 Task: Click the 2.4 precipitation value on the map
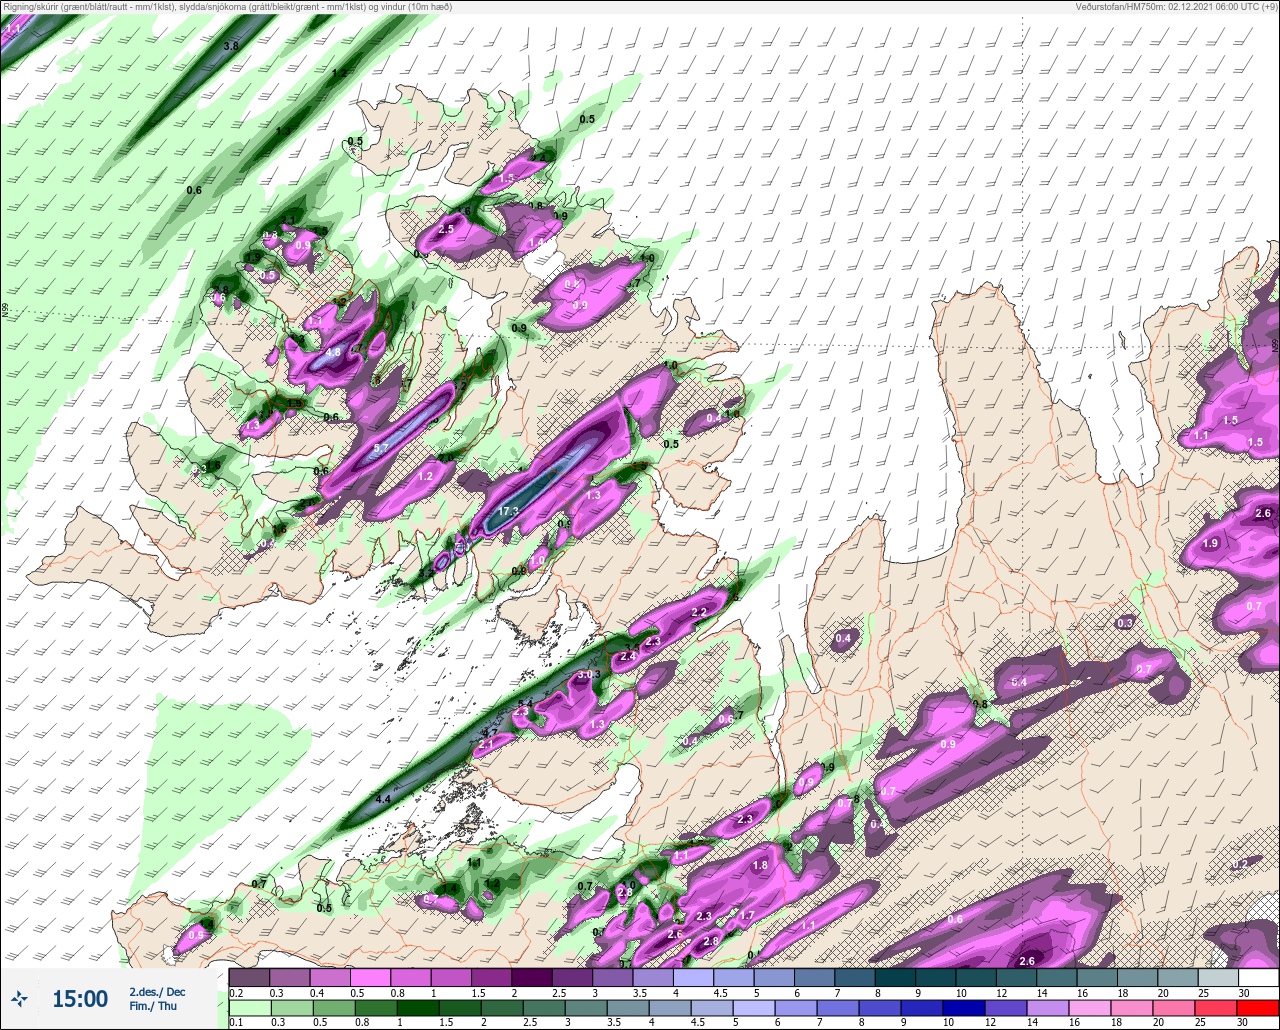click(628, 656)
